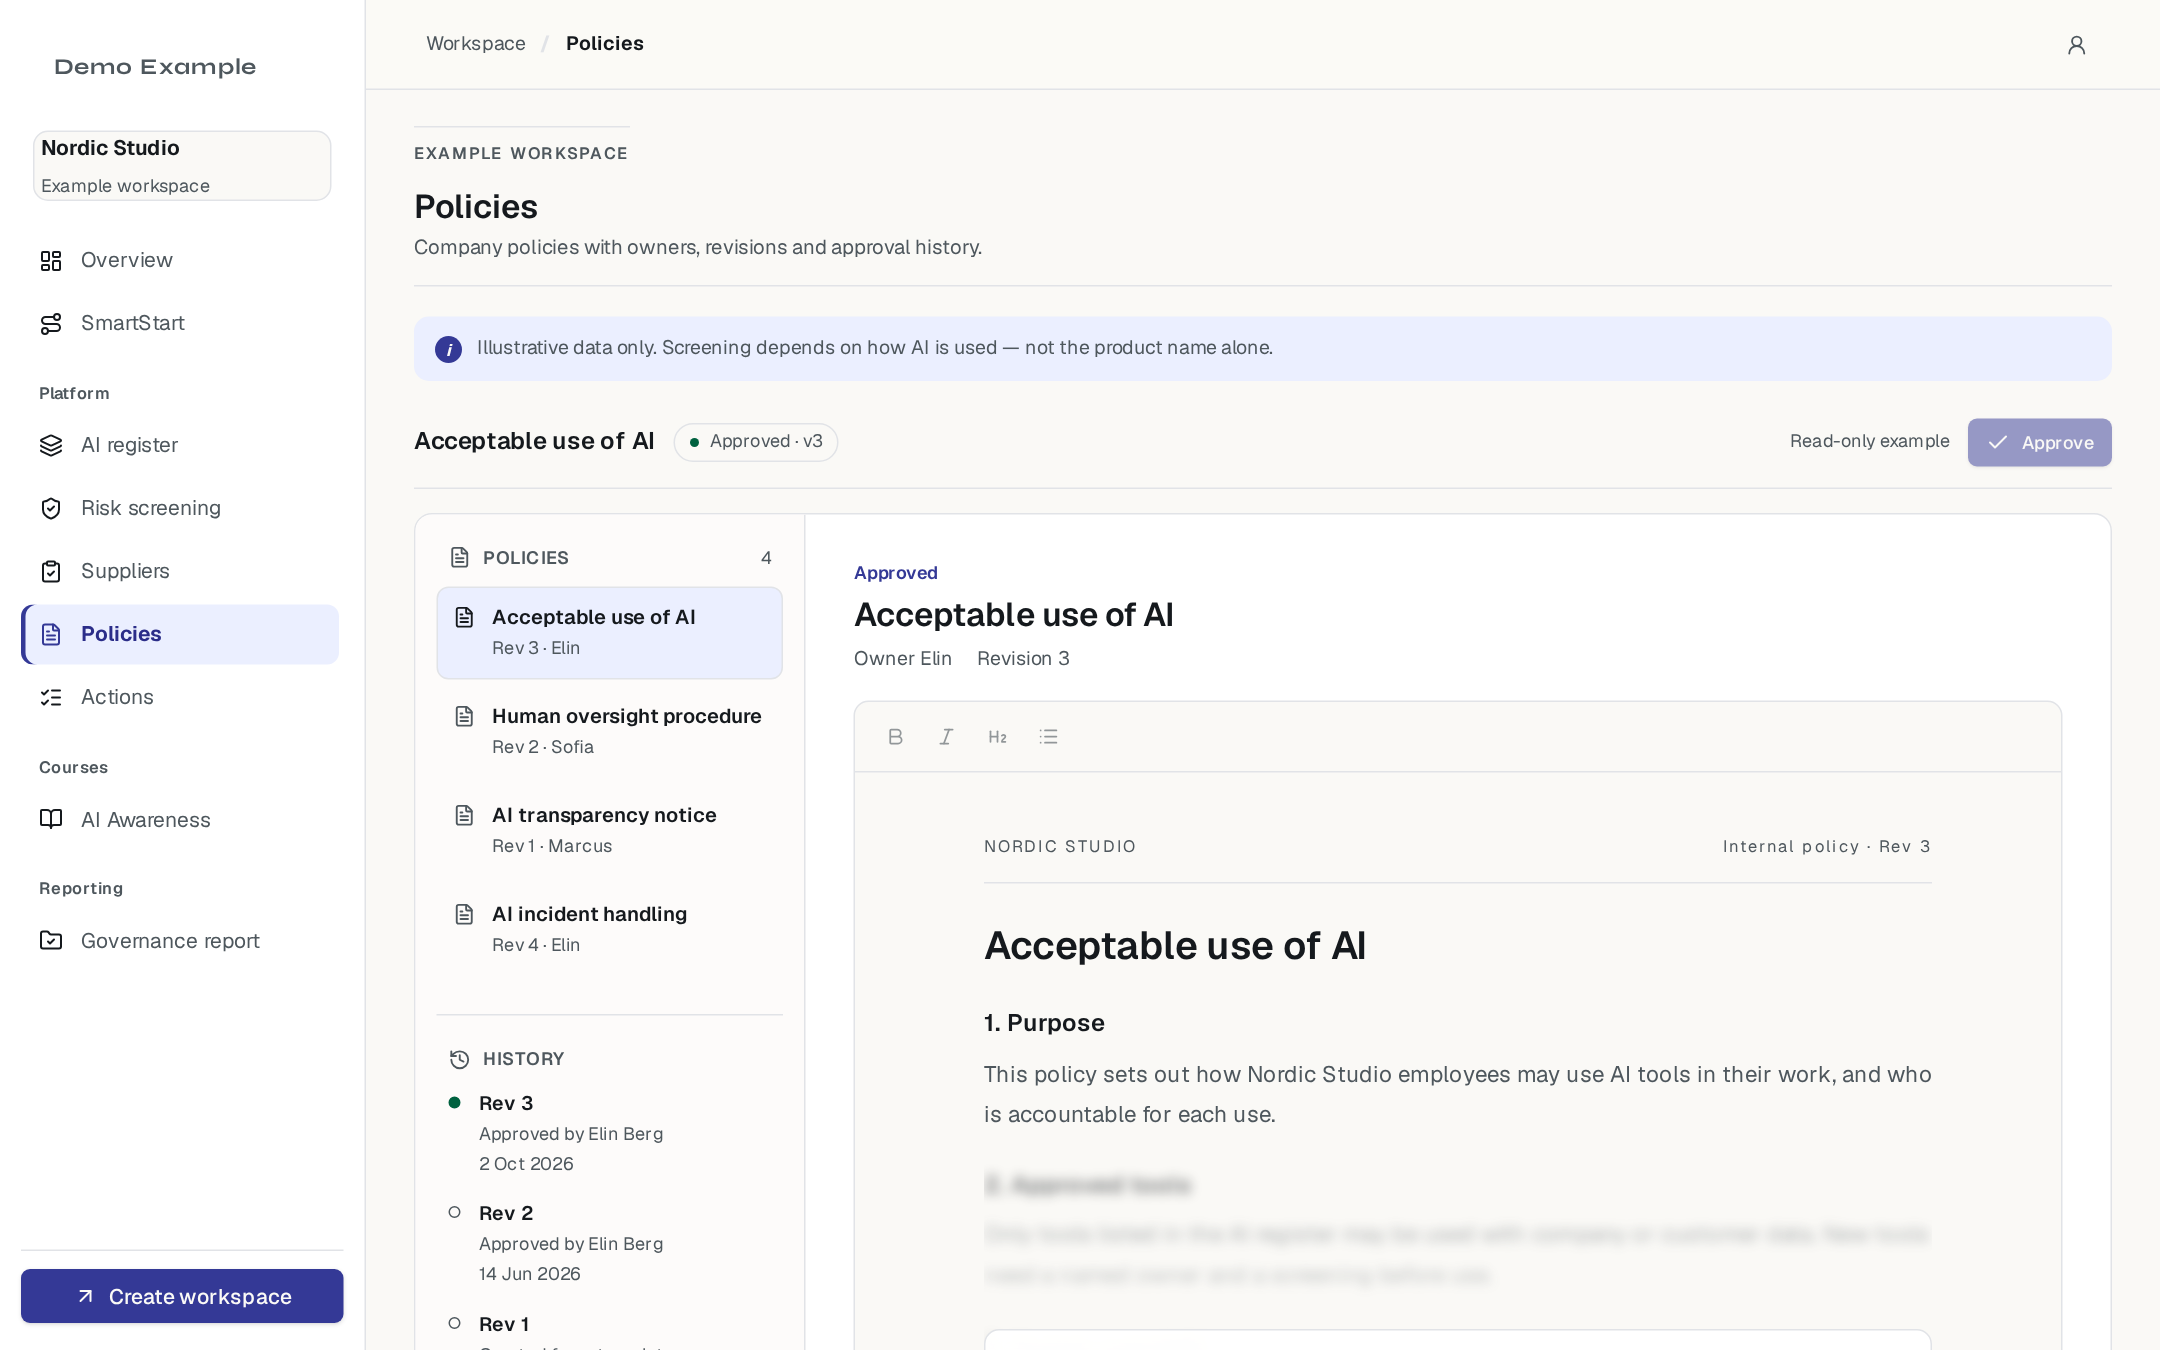2160x1350 pixels.
Task: Click 'Revision 3' under policy title
Action: tap(1023, 658)
